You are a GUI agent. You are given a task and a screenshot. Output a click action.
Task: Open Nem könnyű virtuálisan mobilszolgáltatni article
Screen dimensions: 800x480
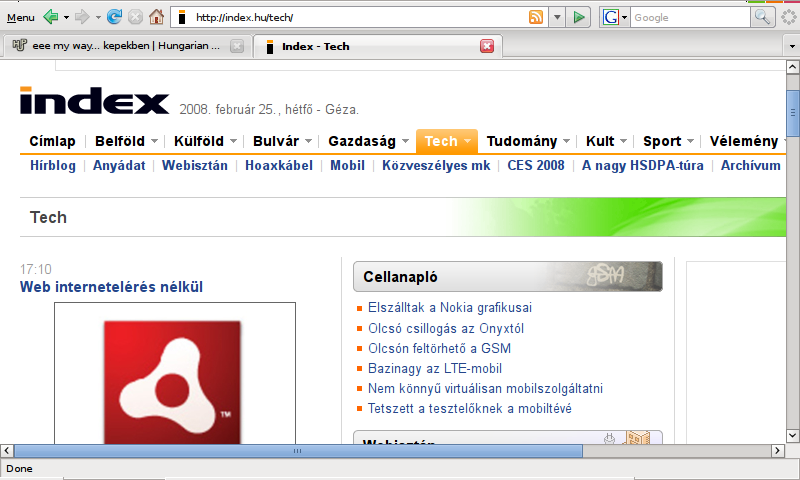point(485,389)
